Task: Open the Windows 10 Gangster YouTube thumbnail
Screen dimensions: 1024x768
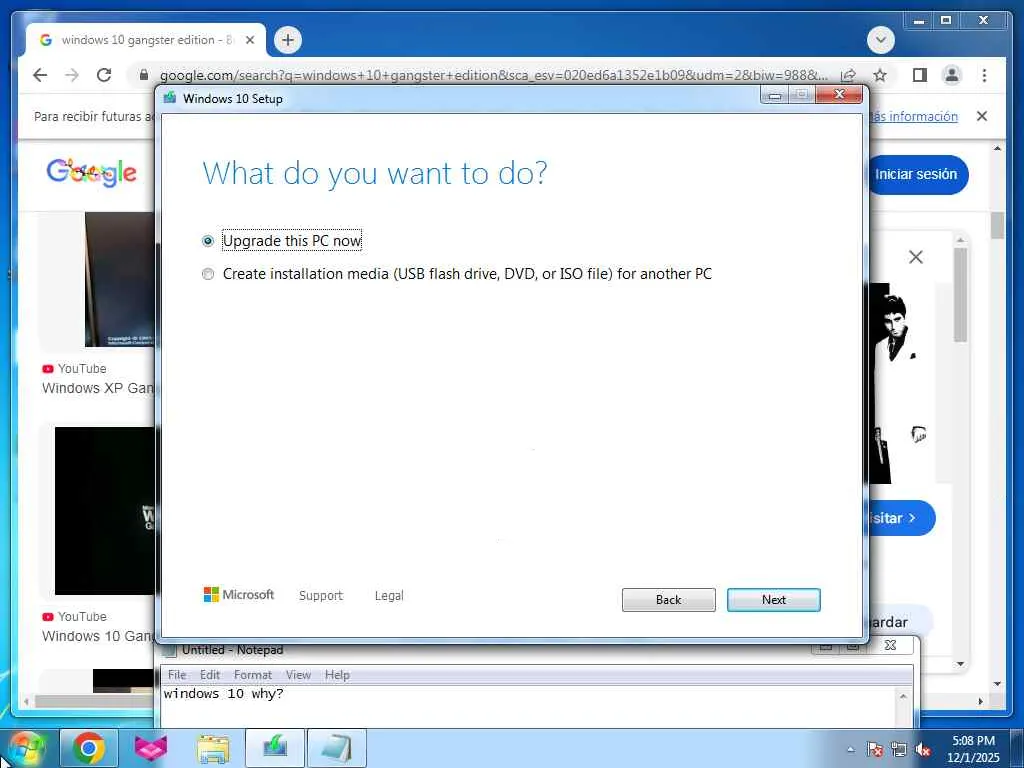Action: [x=104, y=511]
